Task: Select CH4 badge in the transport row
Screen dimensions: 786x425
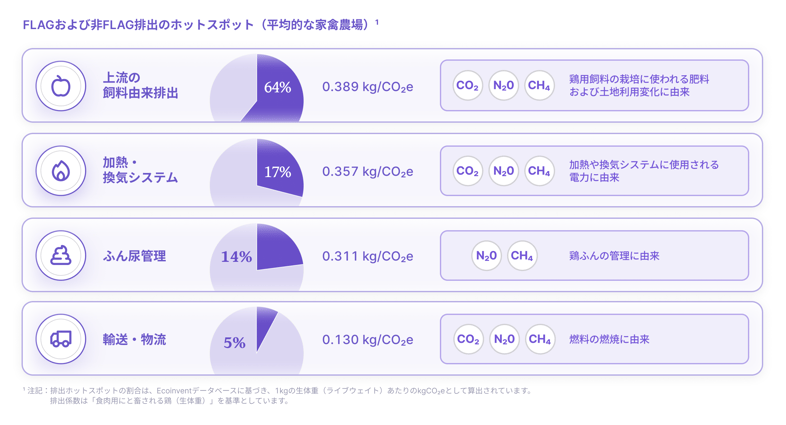Action: point(539,340)
